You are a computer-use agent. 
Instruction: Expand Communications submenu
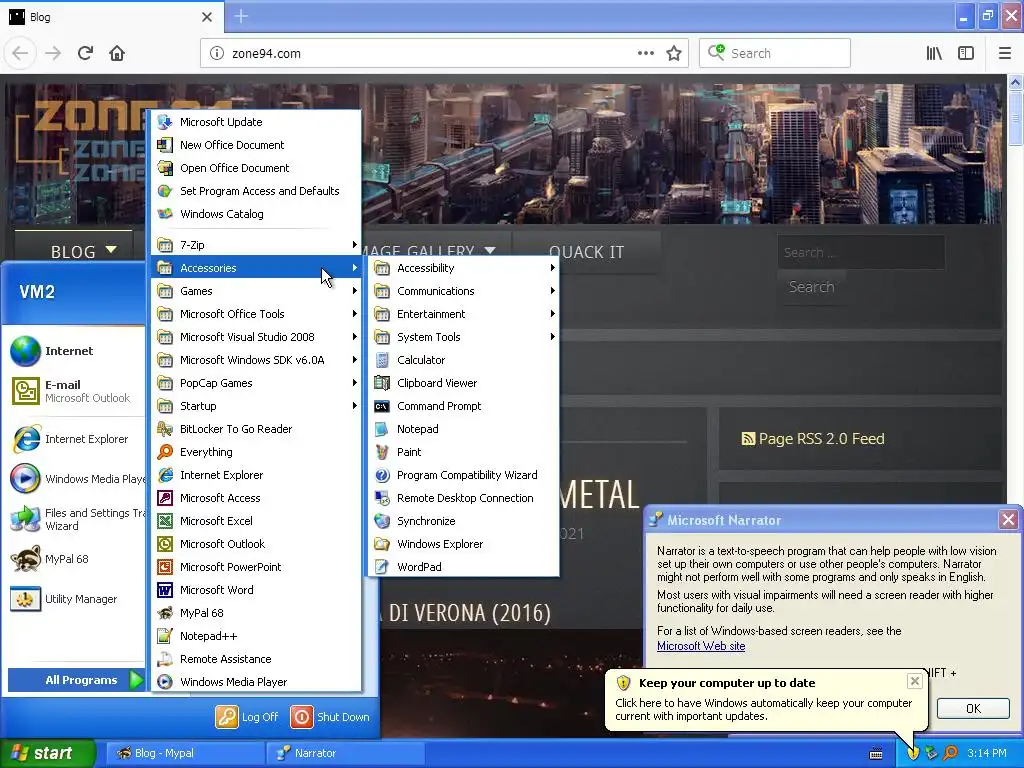pos(463,291)
